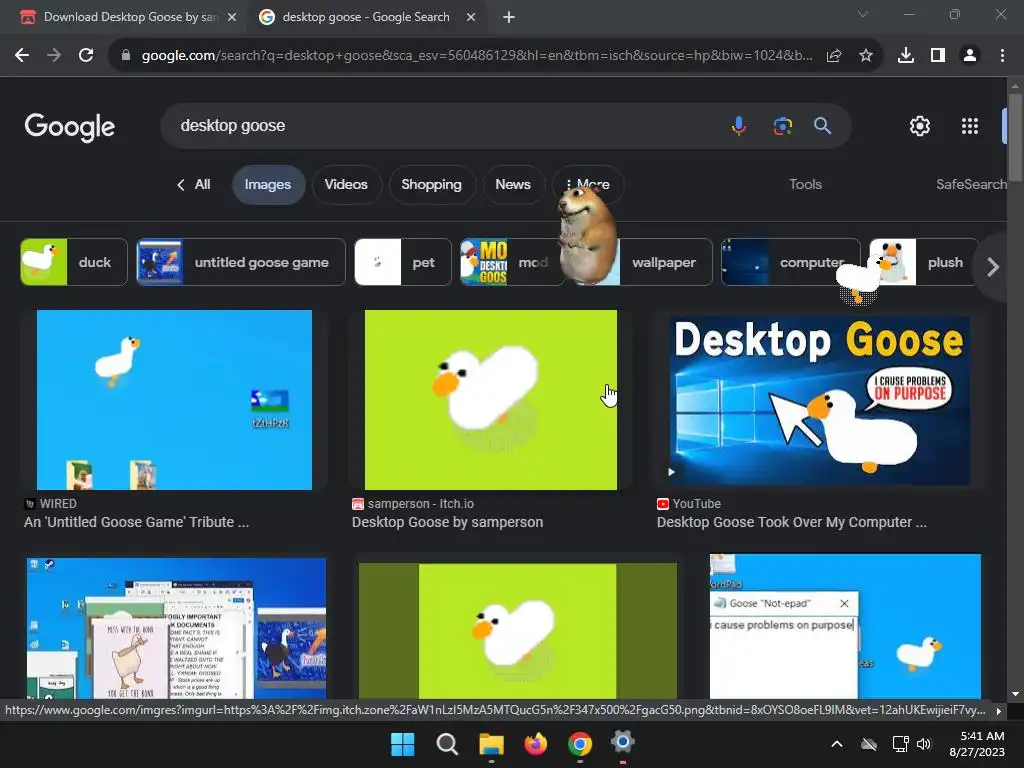Screen dimensions: 1024x768
Task: Open Chrome downloads icon
Action: 906,56
